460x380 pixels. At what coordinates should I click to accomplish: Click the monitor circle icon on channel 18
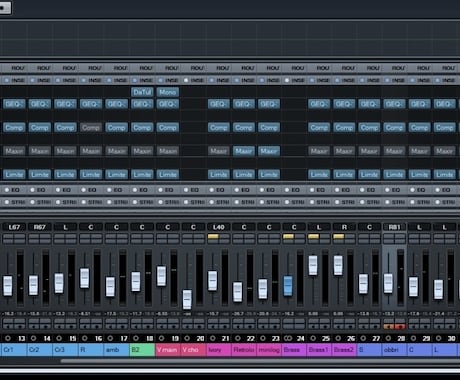click(136, 338)
